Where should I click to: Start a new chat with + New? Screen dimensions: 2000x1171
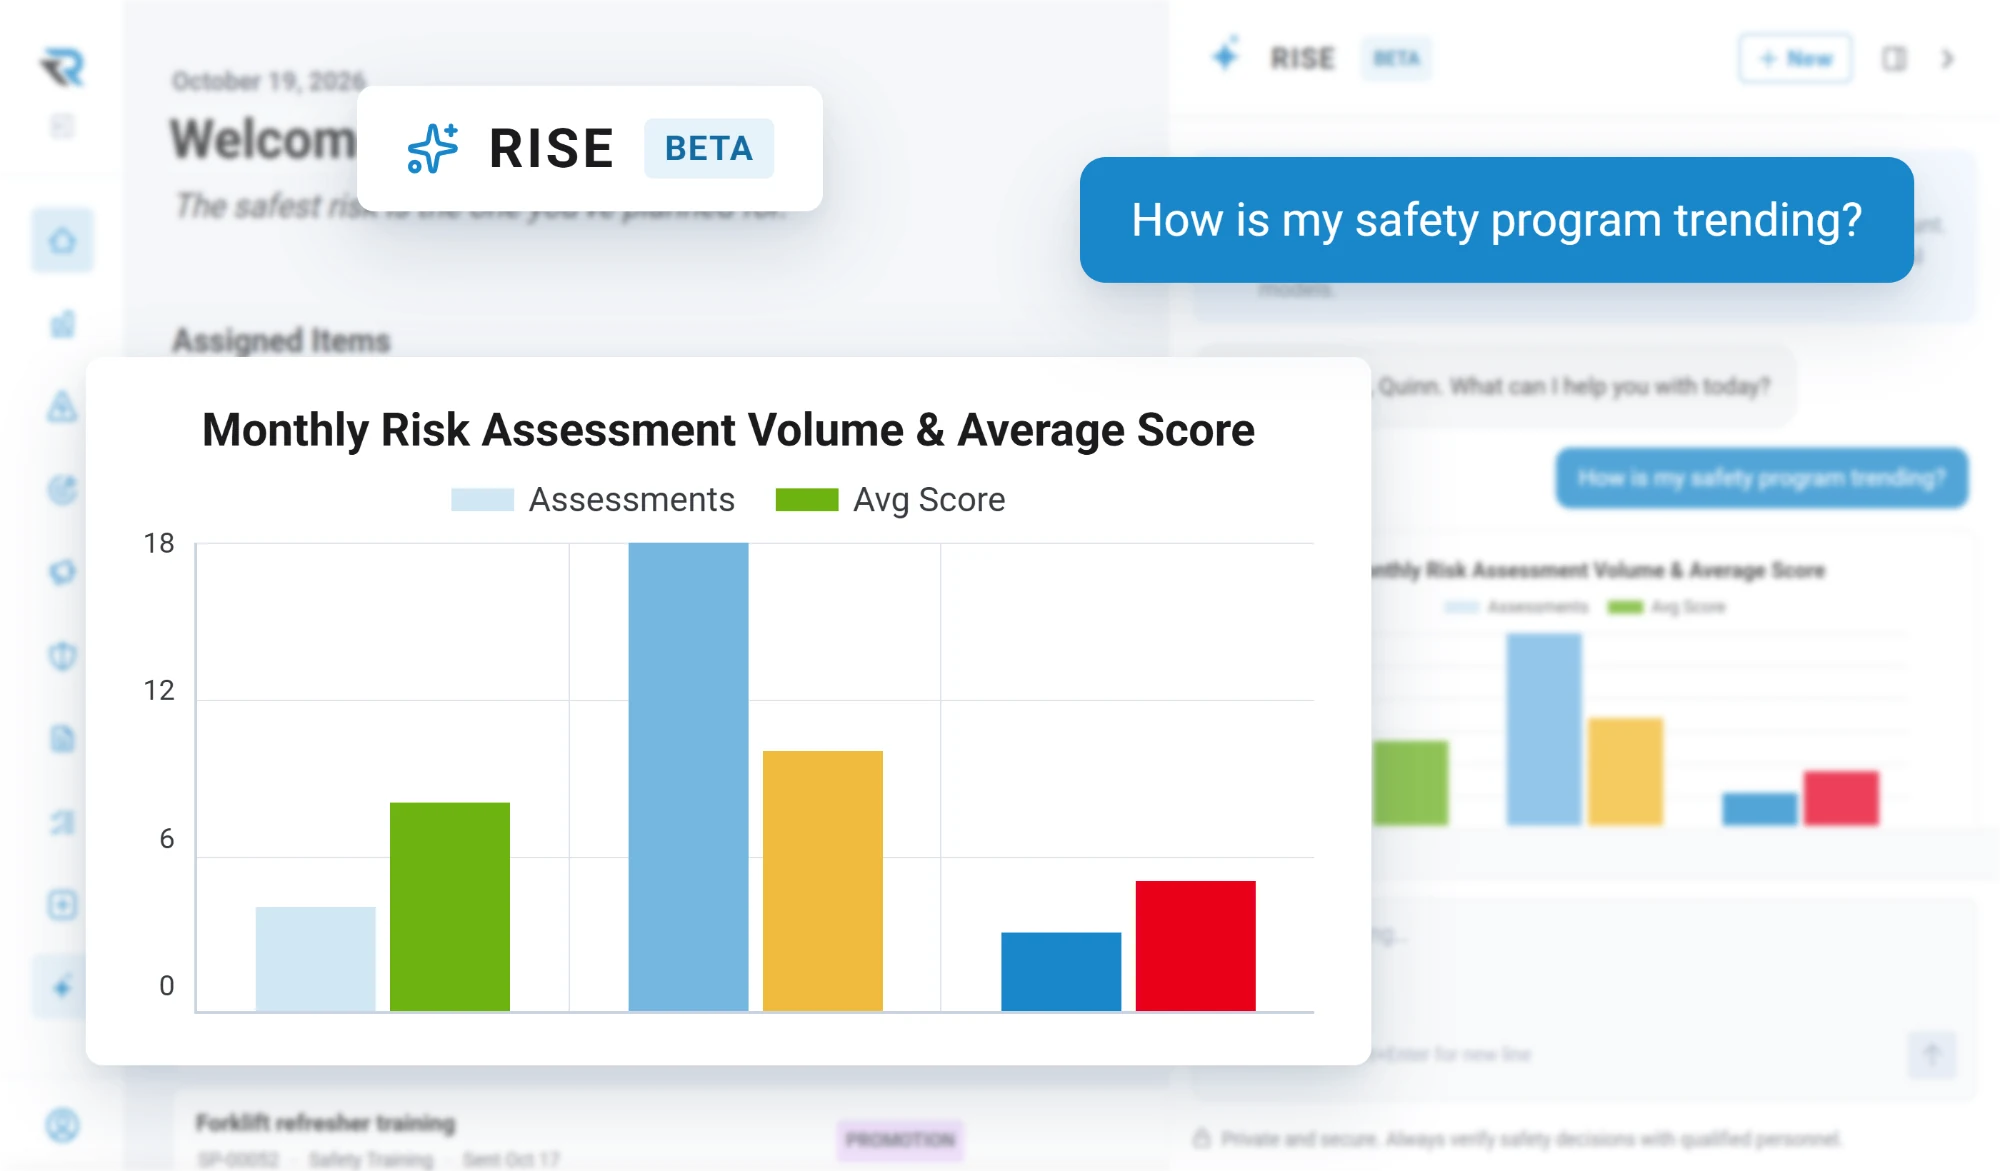(1796, 59)
